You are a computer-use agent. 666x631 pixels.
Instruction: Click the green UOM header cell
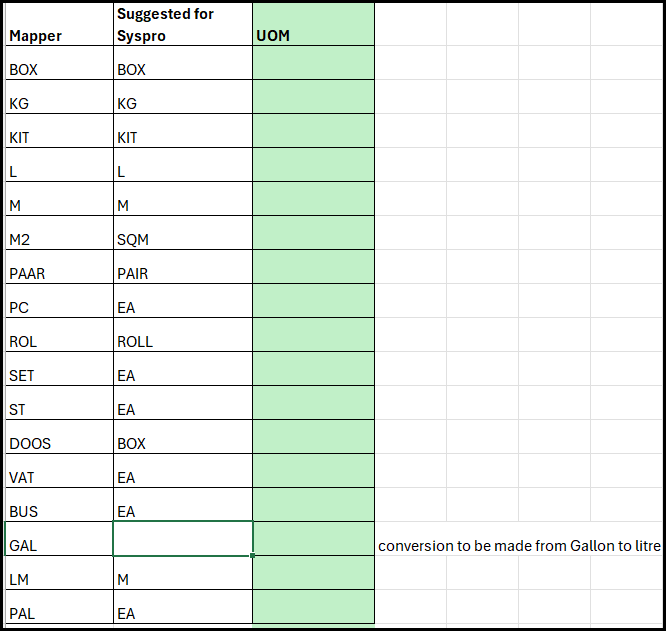313,25
